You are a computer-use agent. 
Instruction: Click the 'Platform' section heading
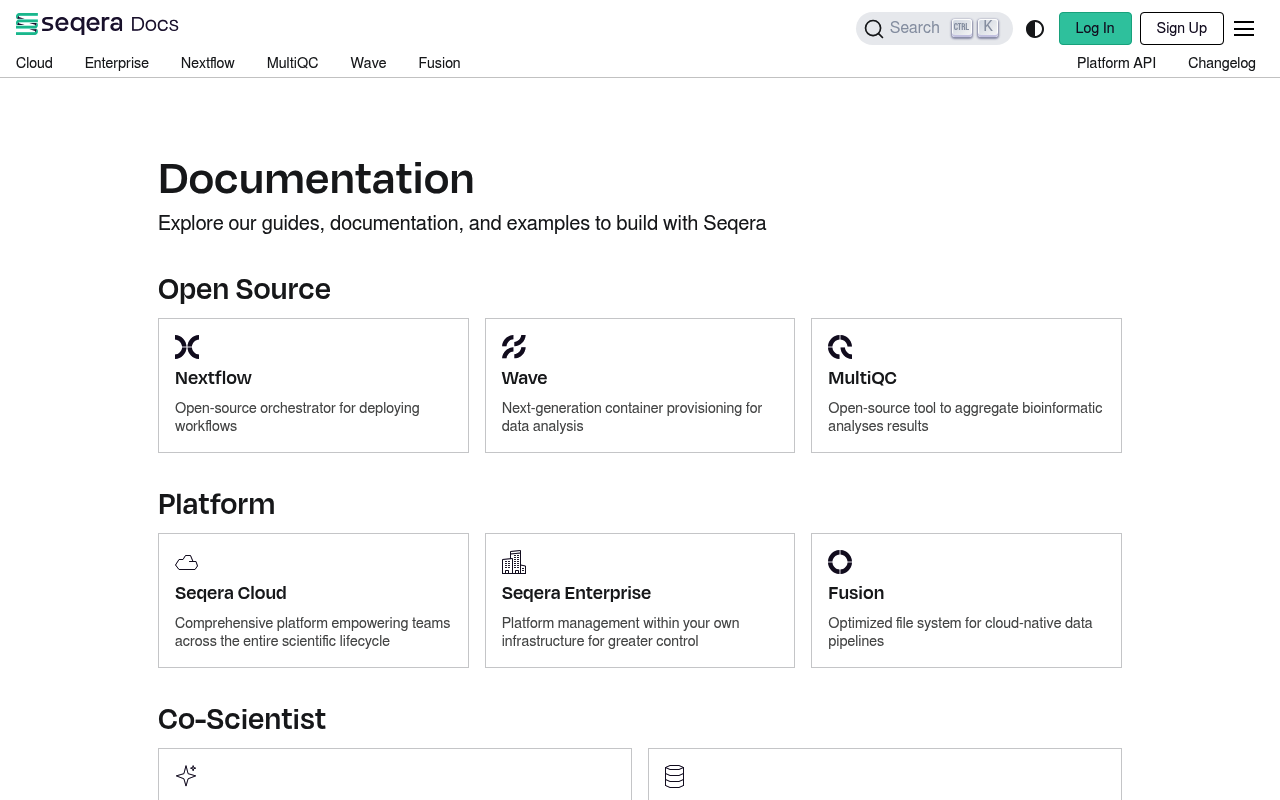click(217, 504)
